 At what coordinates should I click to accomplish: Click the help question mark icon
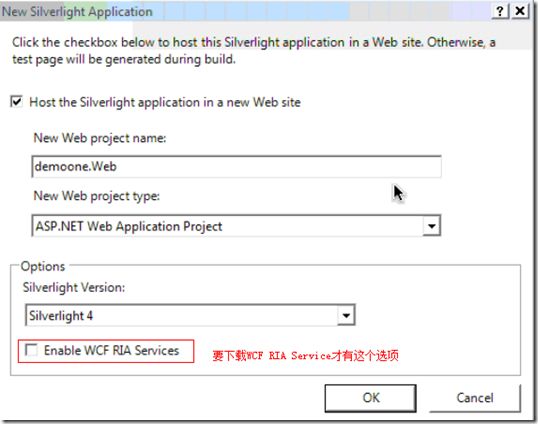click(500, 11)
